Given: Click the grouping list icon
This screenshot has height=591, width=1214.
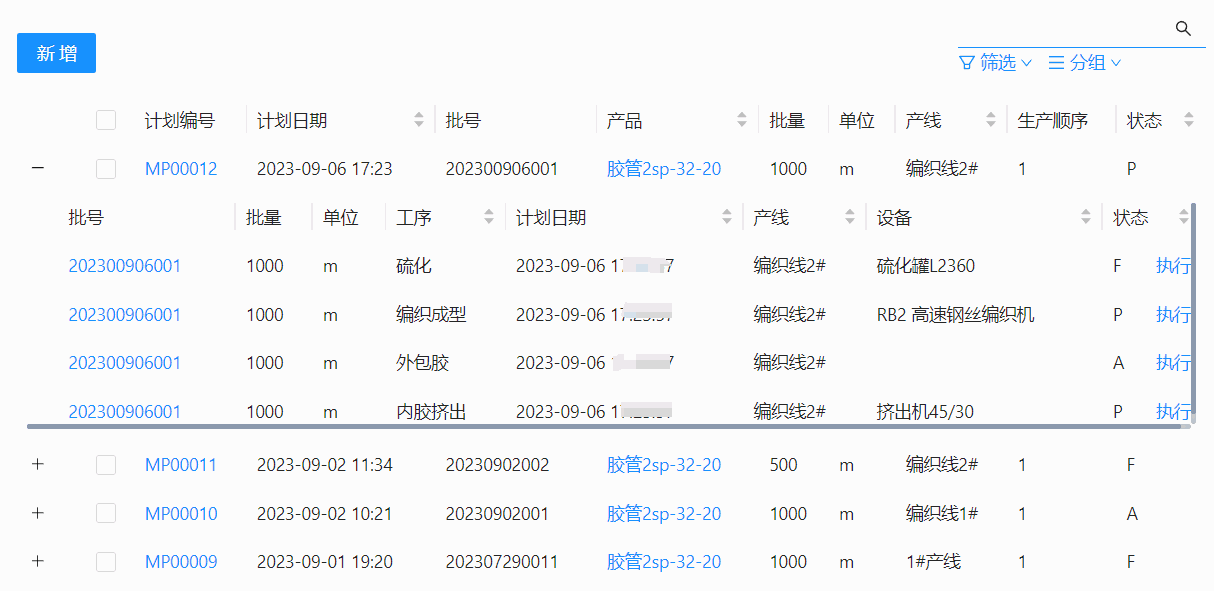Looking at the screenshot, I should pos(1056,63).
